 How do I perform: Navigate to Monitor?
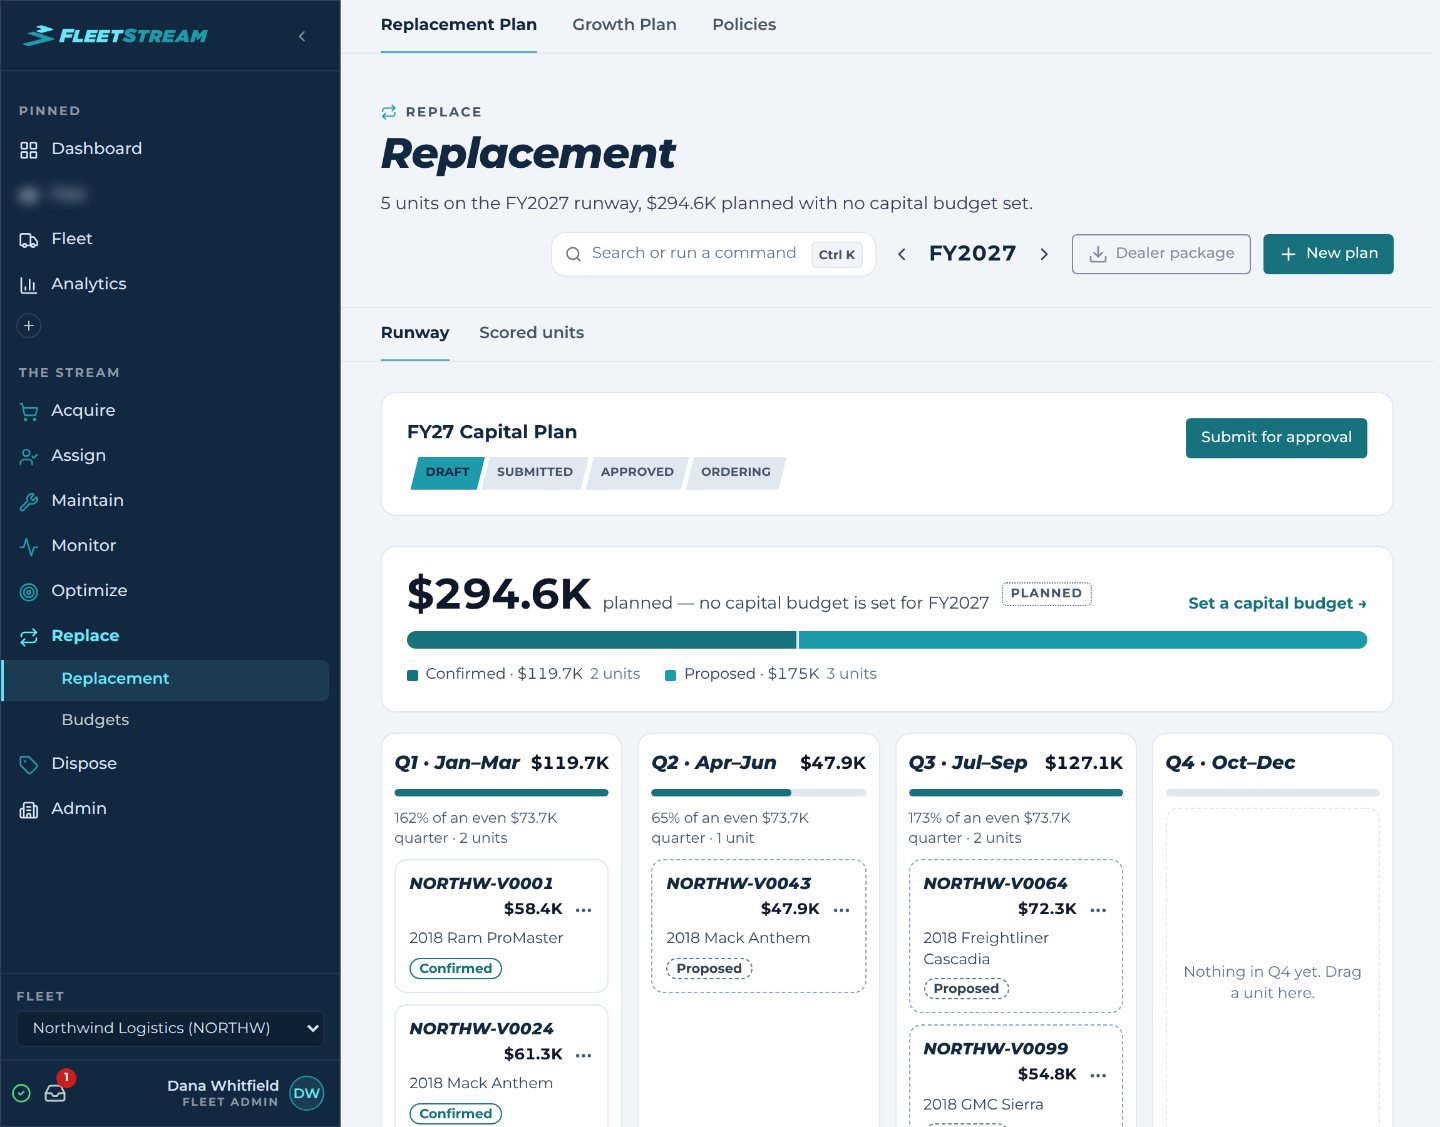(x=170, y=546)
